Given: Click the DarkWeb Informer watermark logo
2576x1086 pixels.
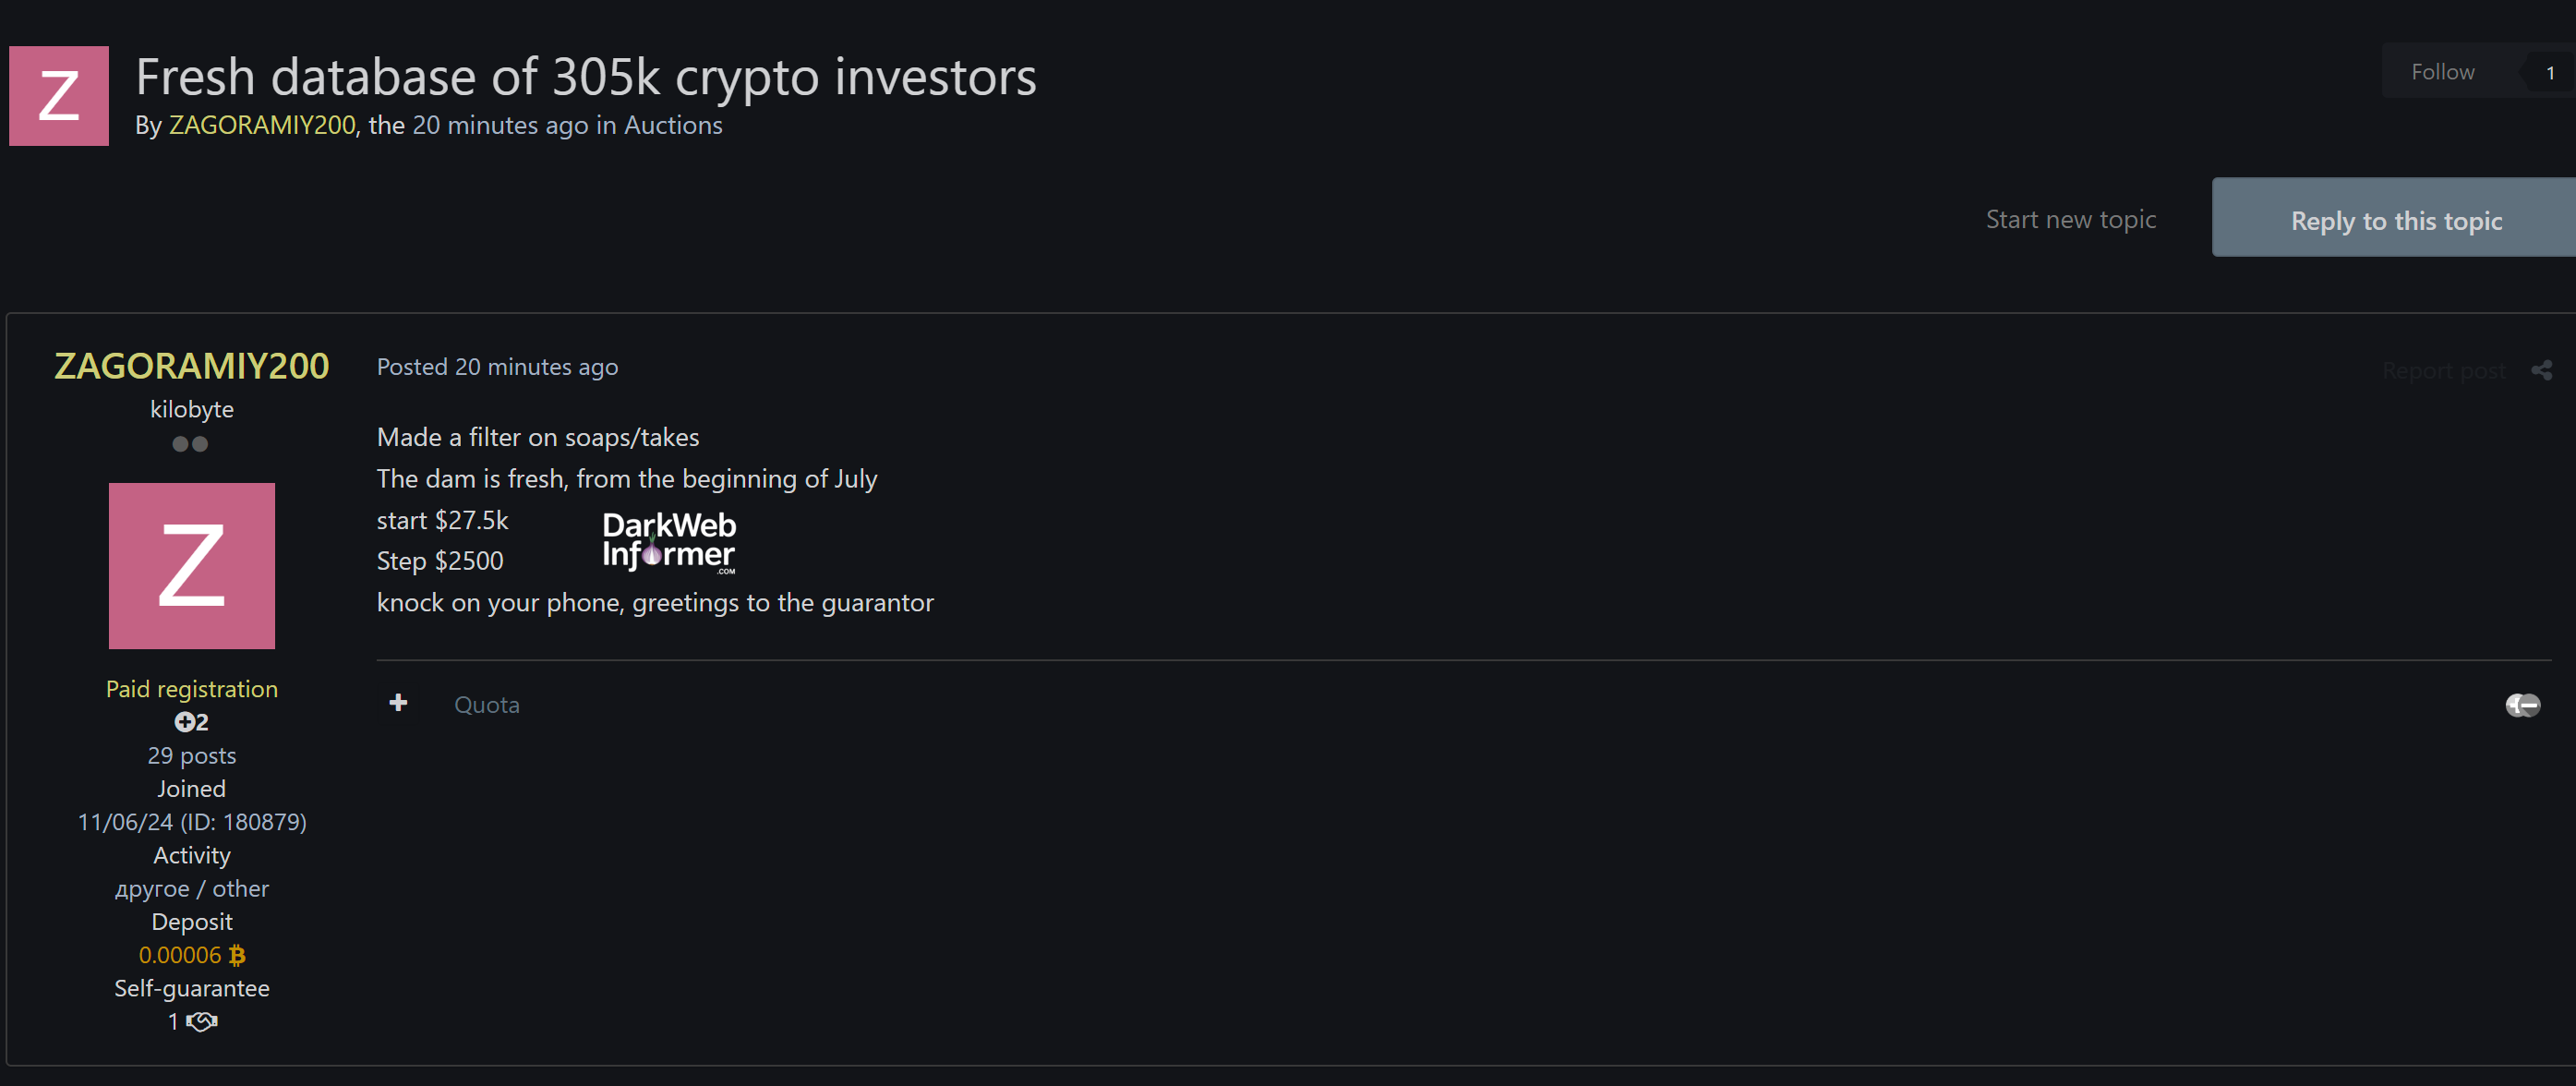Looking at the screenshot, I should [669, 542].
